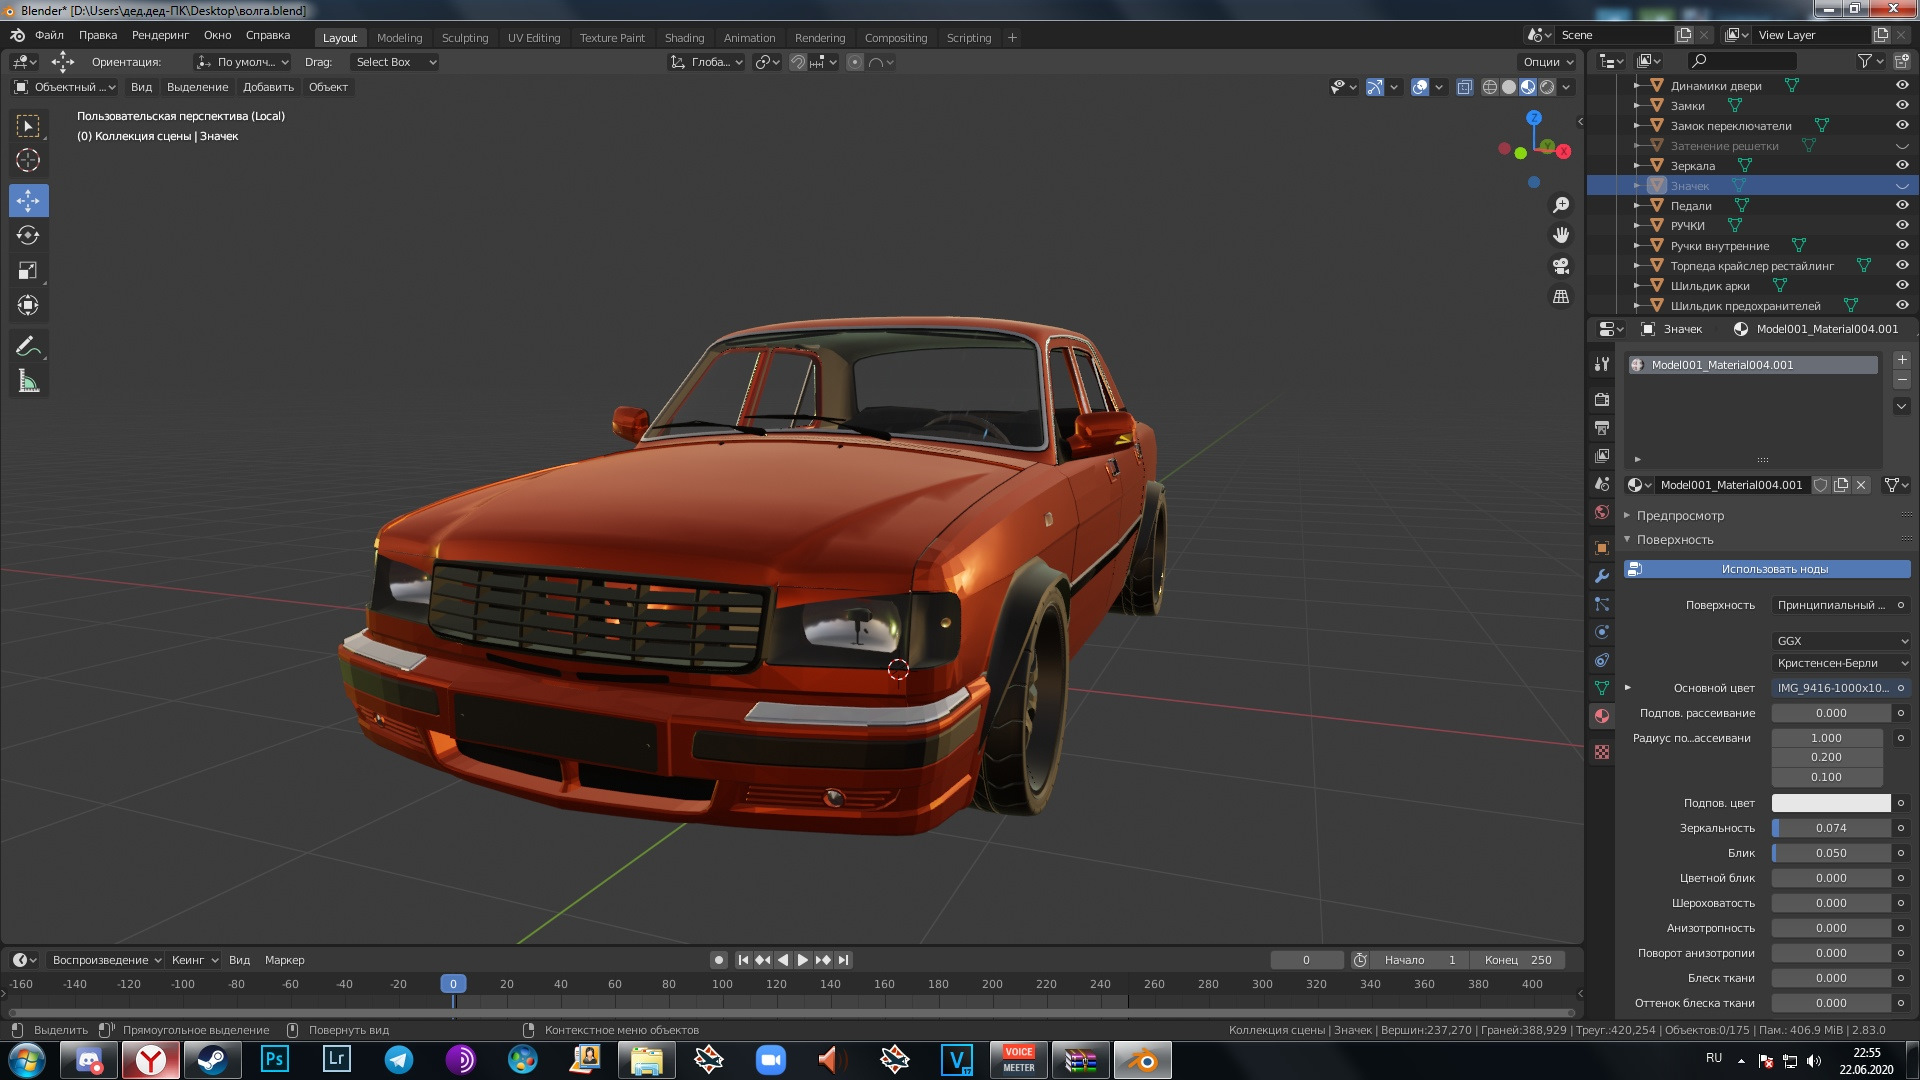Expand the Предпросмотр panel
The height and width of the screenshot is (1080, 1920).
[1680, 516]
